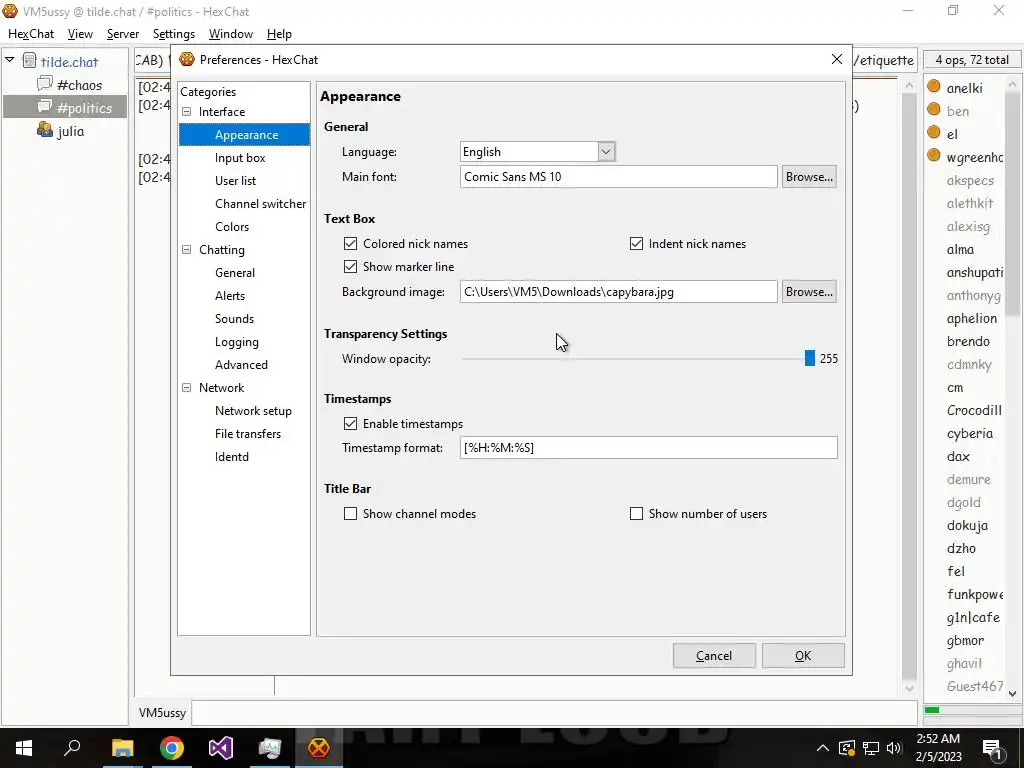1024x768 pixels.
Task: Click the Background image path field
Action: [x=618, y=292]
